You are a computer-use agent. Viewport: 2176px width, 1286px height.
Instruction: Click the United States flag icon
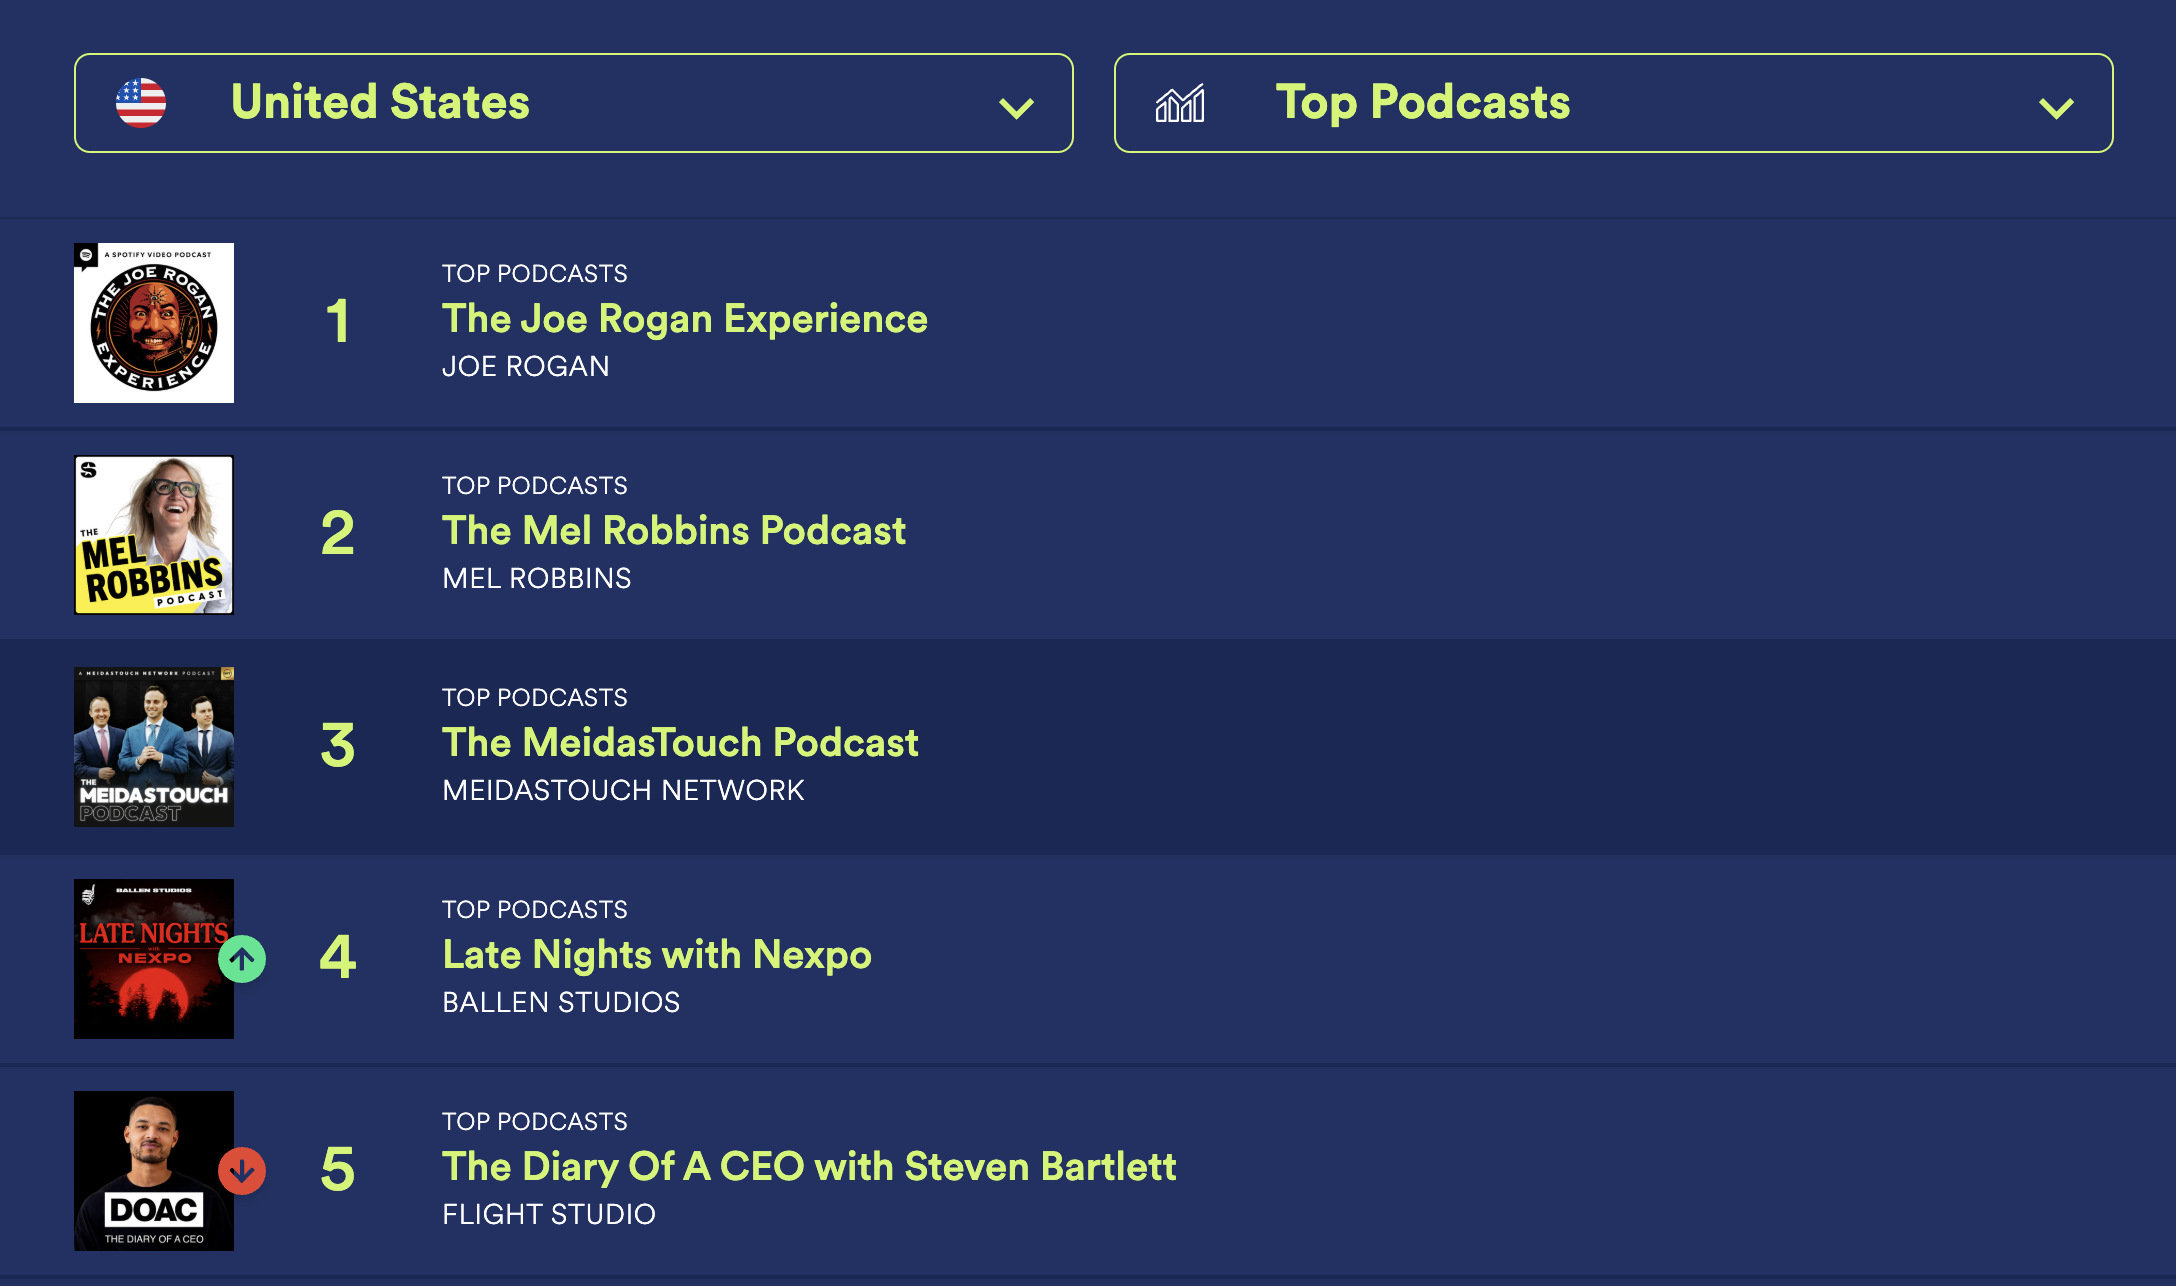141,103
